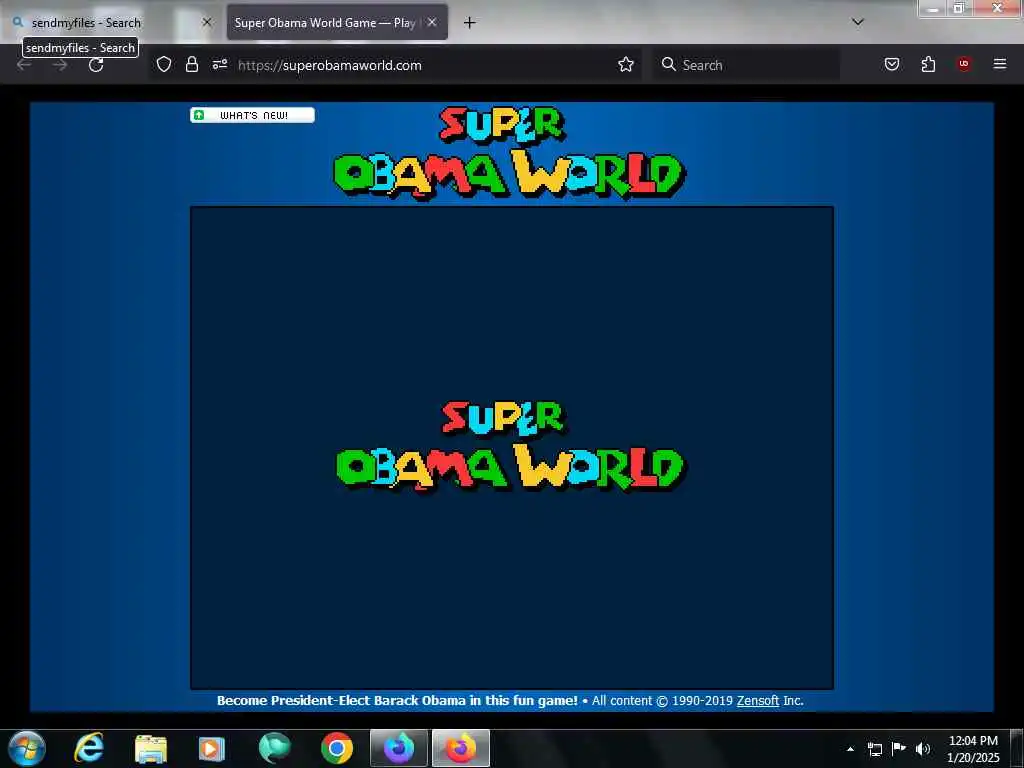Open the Firefox hamburger menu
Screen dimensions: 1024x768
coord(999,64)
